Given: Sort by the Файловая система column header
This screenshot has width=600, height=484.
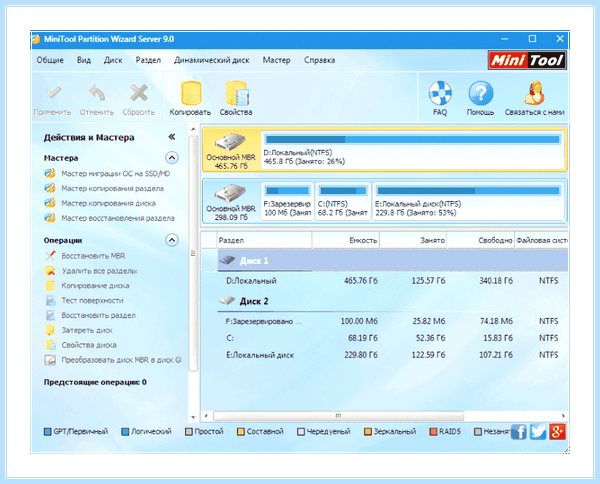Looking at the screenshot, I should pyautogui.click(x=541, y=240).
